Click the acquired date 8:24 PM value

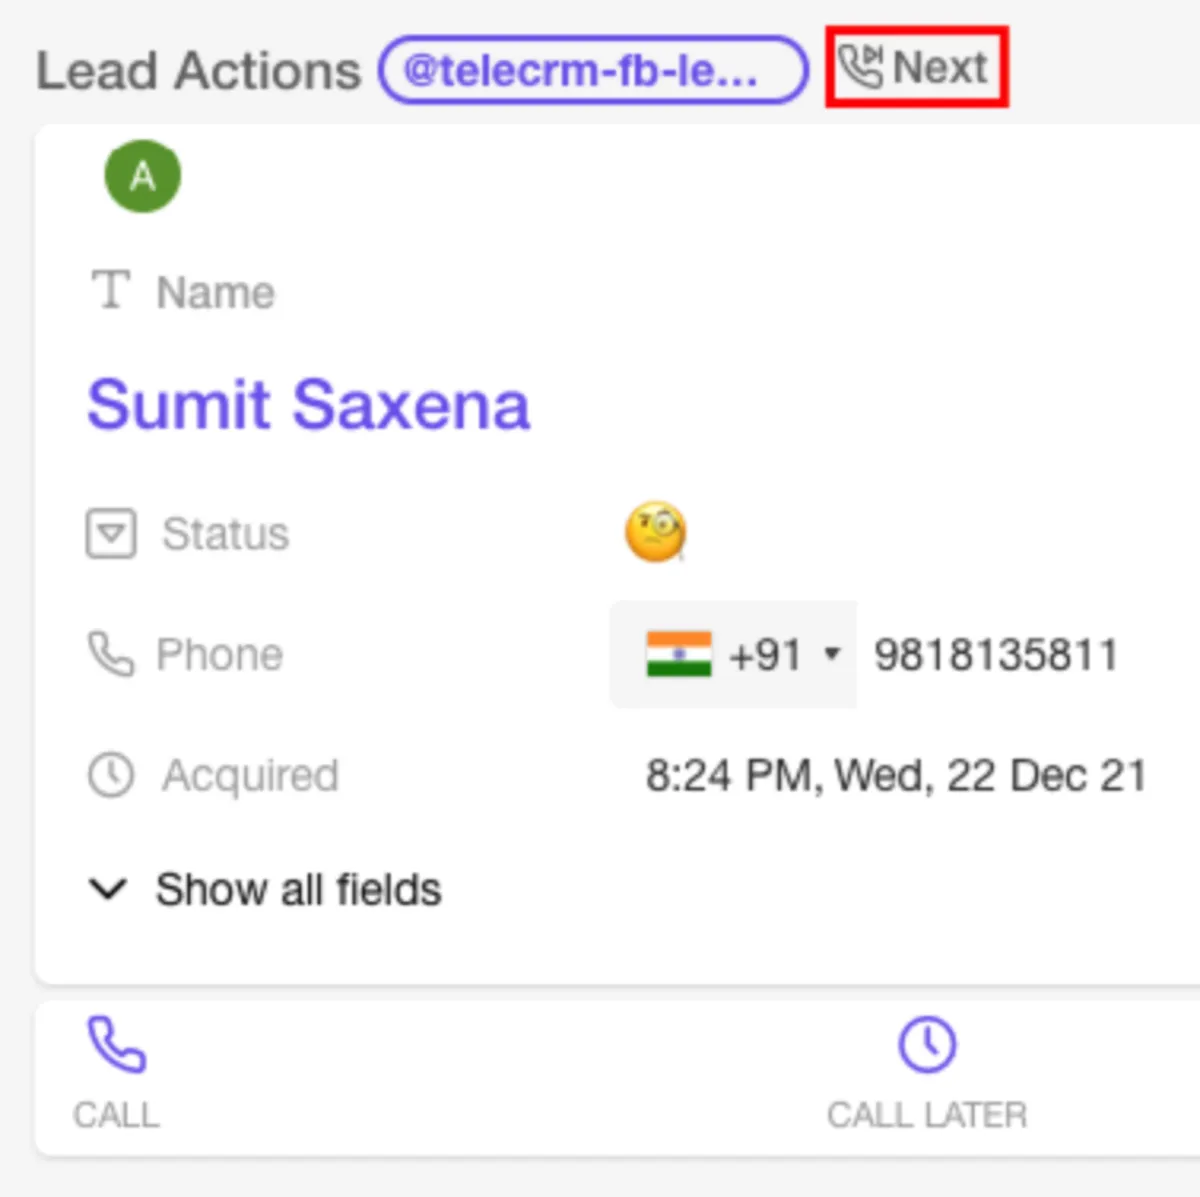895,775
